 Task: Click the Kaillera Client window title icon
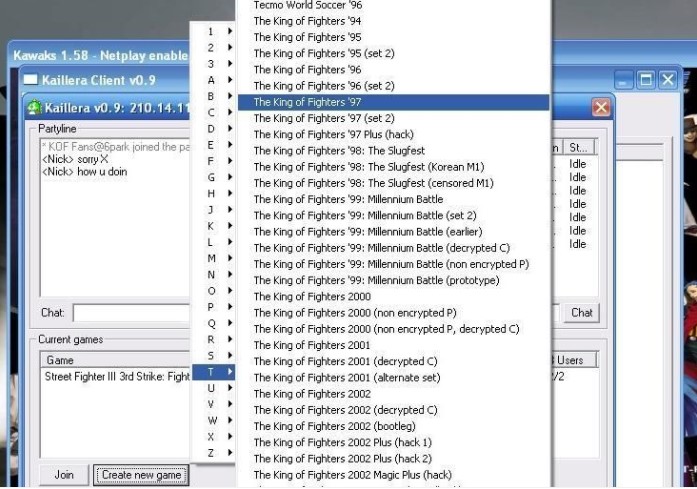tap(31, 80)
